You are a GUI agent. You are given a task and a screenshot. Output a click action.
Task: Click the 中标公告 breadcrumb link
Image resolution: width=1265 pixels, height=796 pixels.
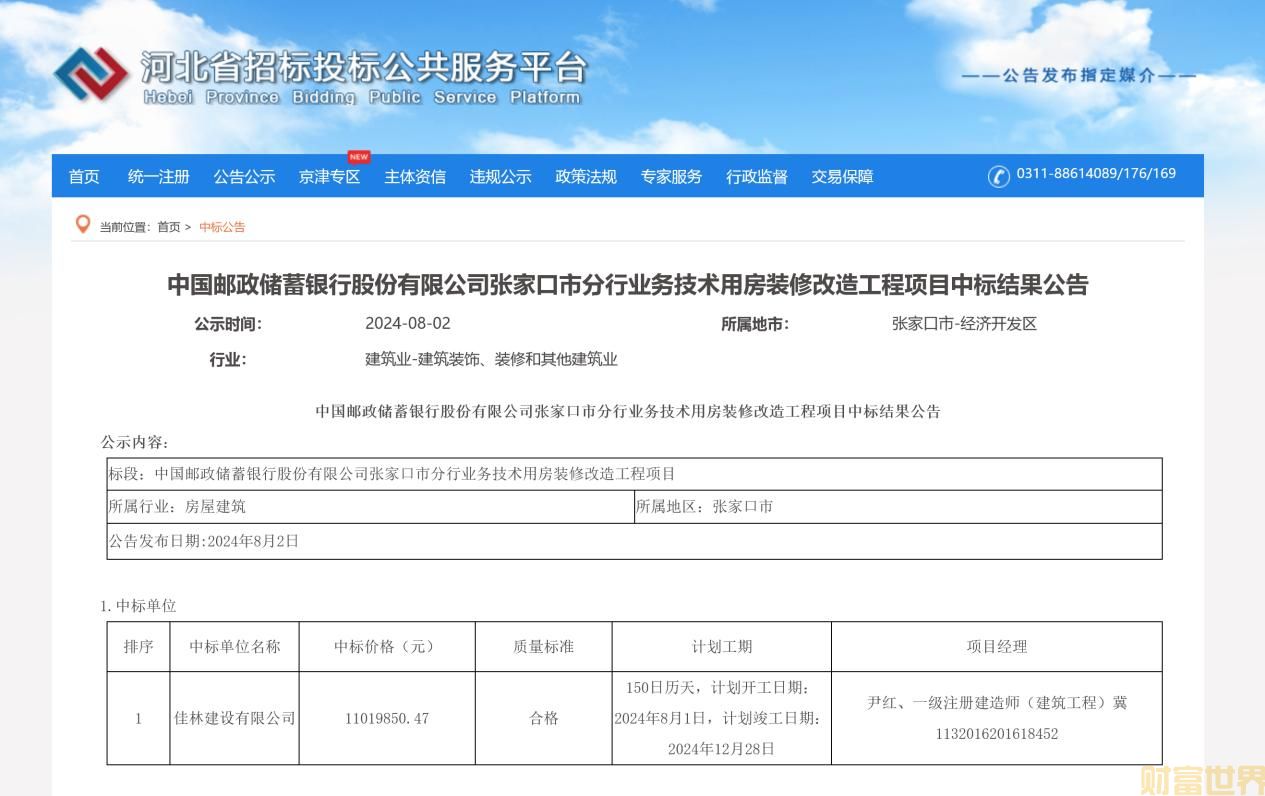[222, 227]
